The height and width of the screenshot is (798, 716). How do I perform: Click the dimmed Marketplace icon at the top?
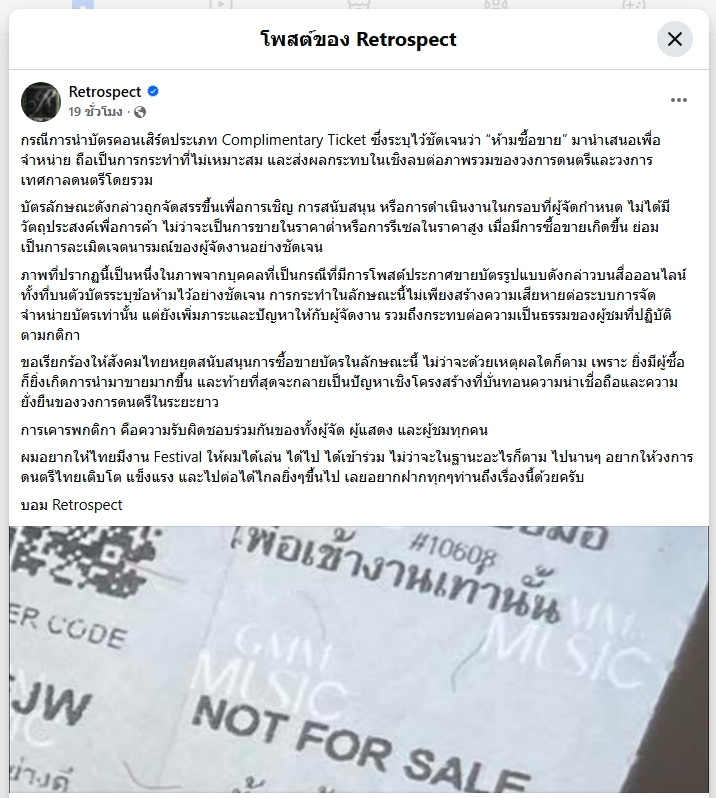[x=358, y=5]
